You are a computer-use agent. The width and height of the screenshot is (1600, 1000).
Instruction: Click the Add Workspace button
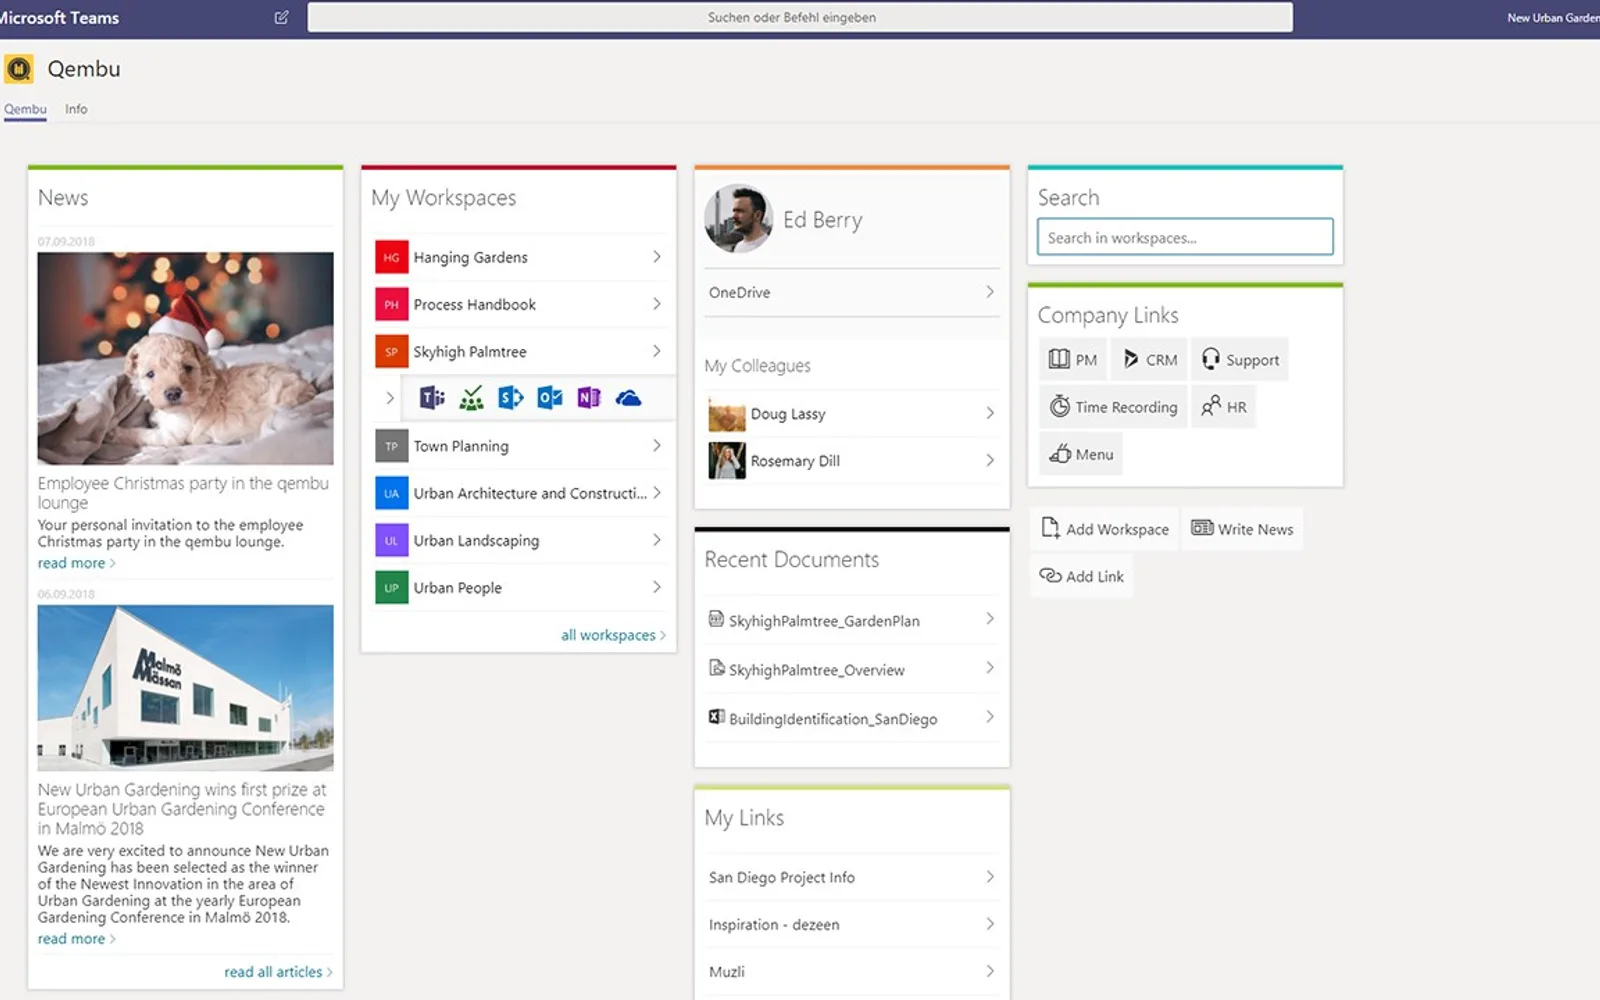(x=1104, y=529)
